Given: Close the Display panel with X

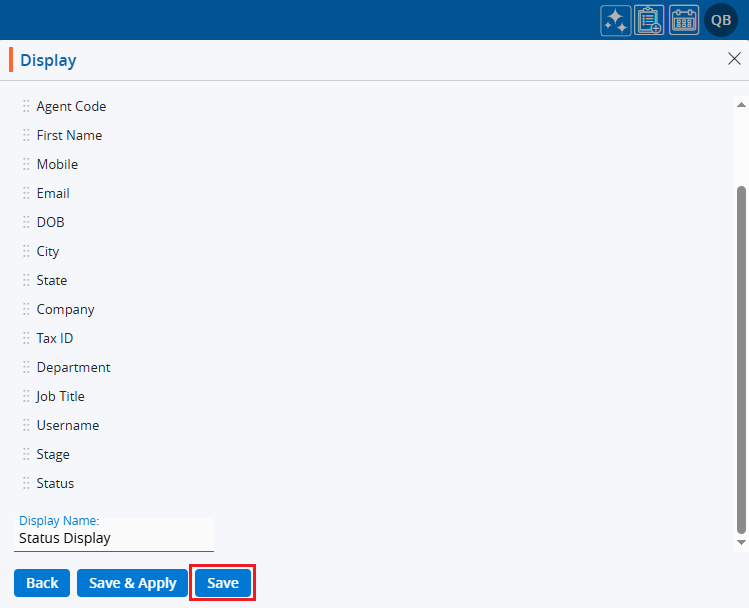Looking at the screenshot, I should click(x=733, y=59).
